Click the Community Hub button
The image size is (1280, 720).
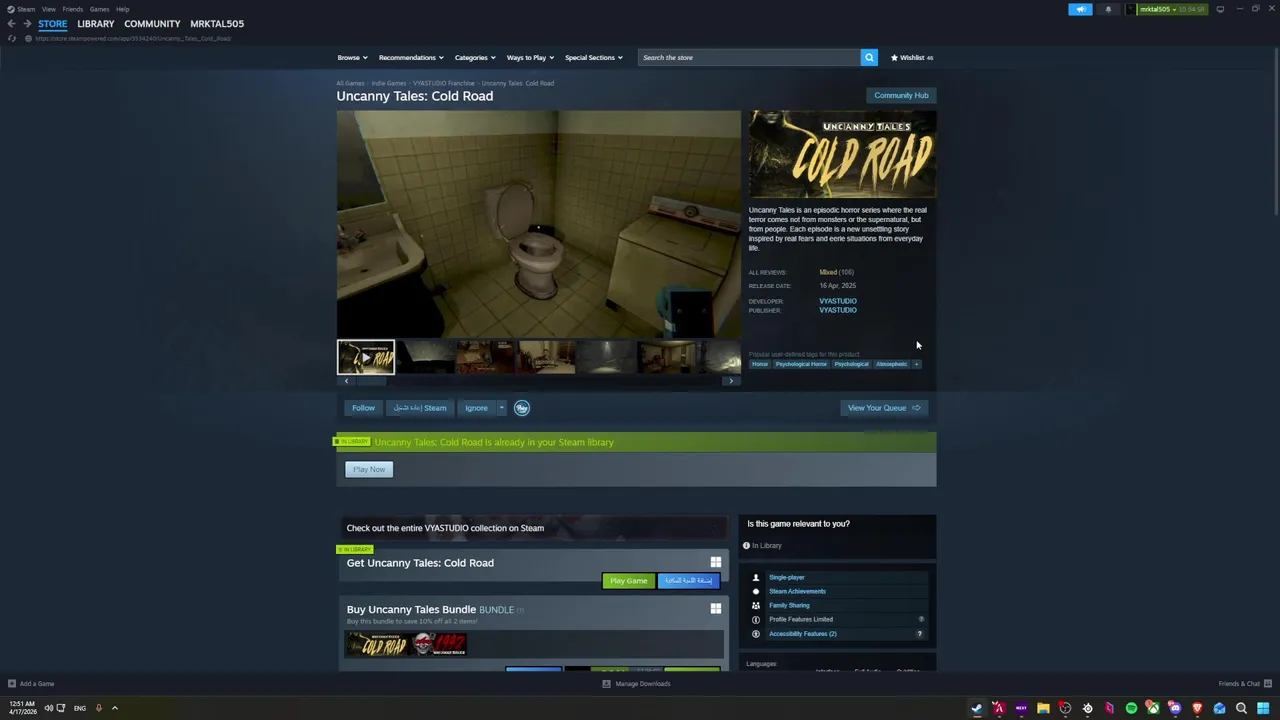point(901,95)
